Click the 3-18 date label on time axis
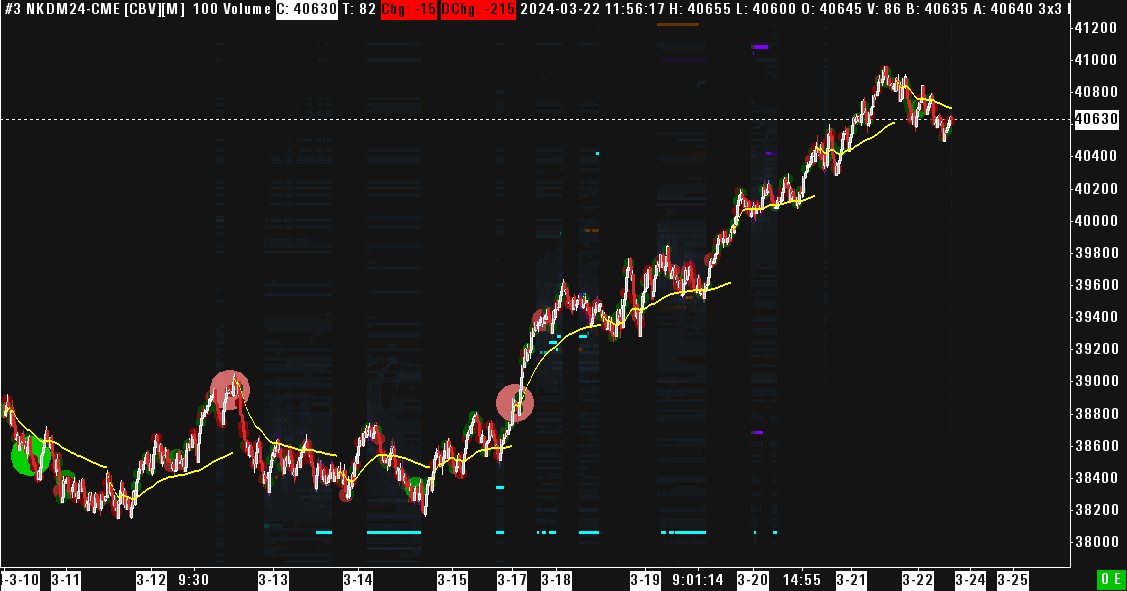 click(x=556, y=579)
